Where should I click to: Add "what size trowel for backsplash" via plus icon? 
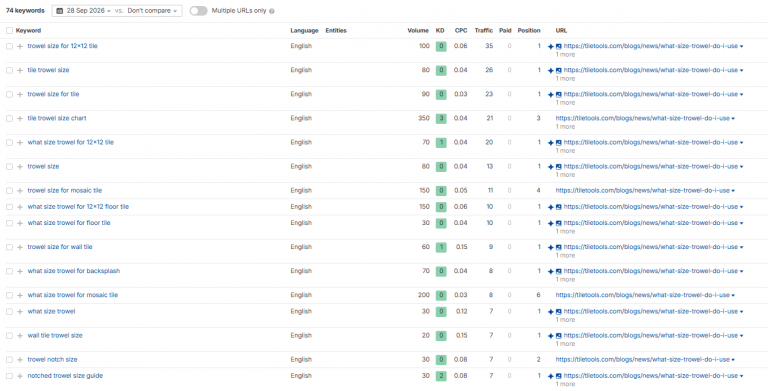(x=20, y=271)
